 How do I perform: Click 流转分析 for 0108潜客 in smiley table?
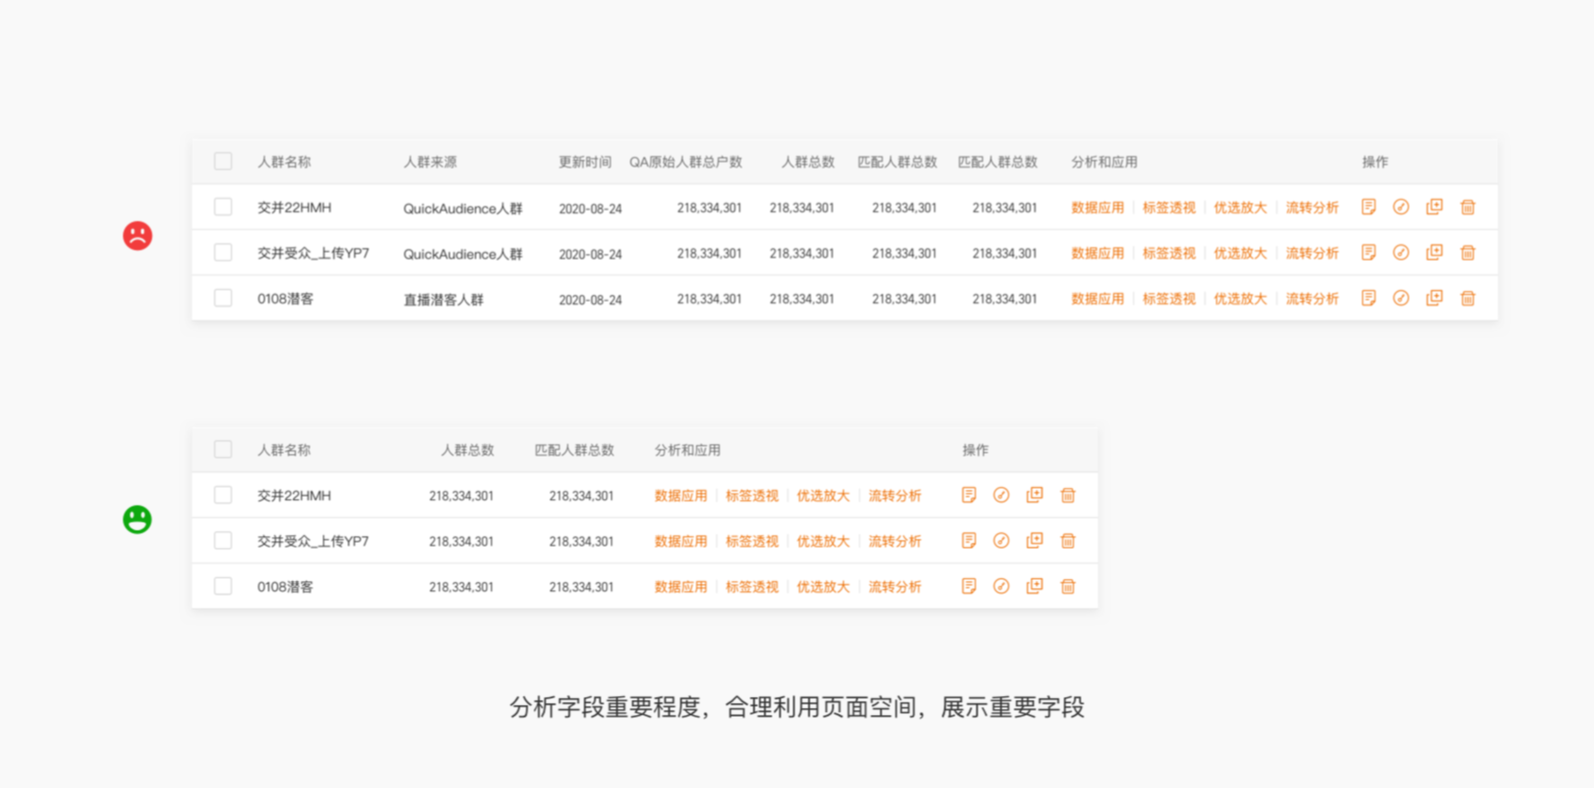(895, 587)
